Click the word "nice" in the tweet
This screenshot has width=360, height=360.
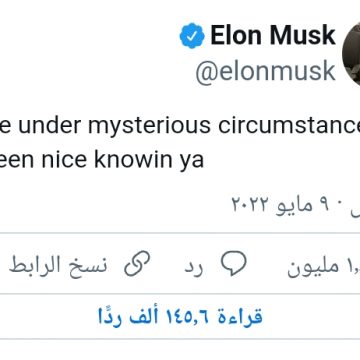click(64, 160)
